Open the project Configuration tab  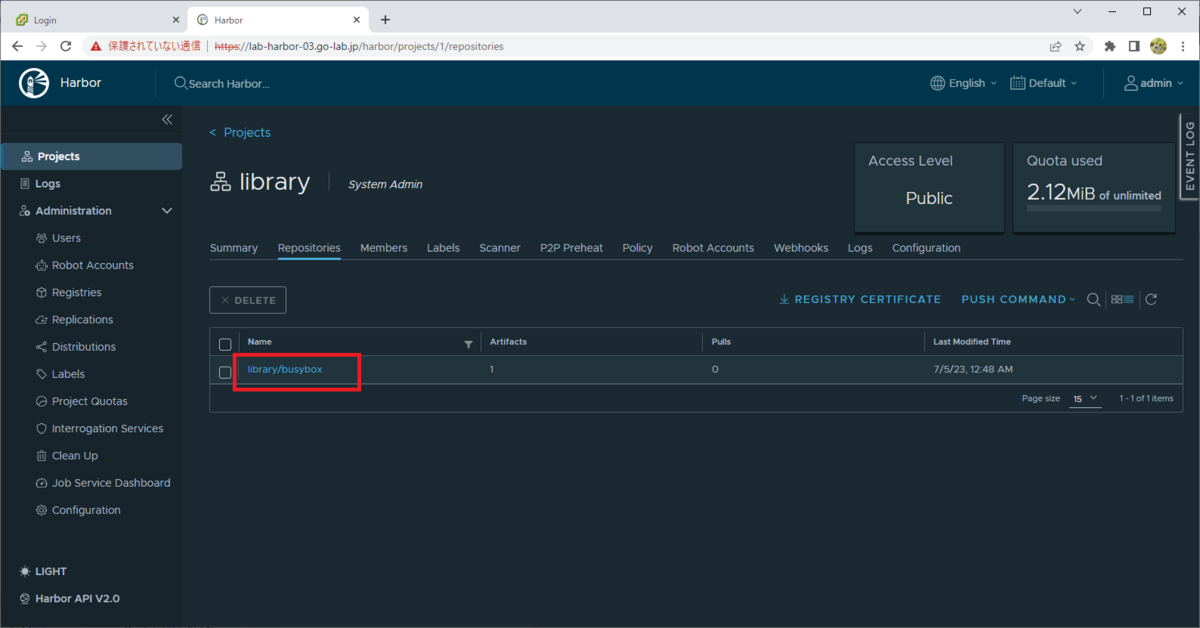click(x=926, y=248)
